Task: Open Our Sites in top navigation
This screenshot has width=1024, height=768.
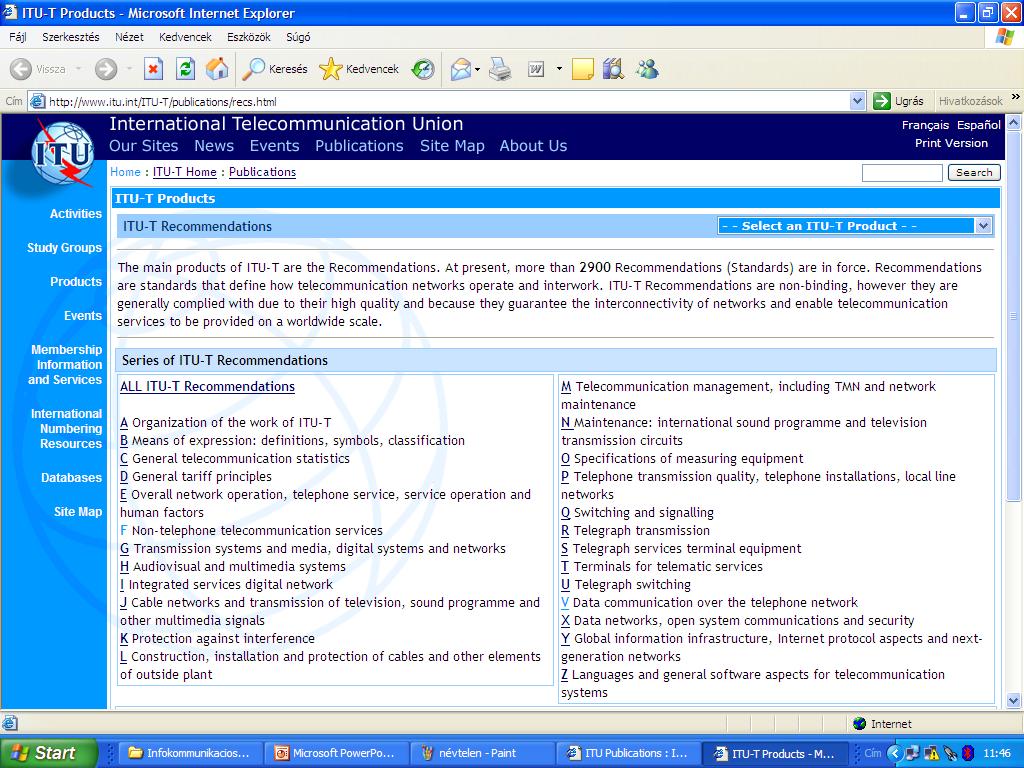Action: click(x=144, y=146)
